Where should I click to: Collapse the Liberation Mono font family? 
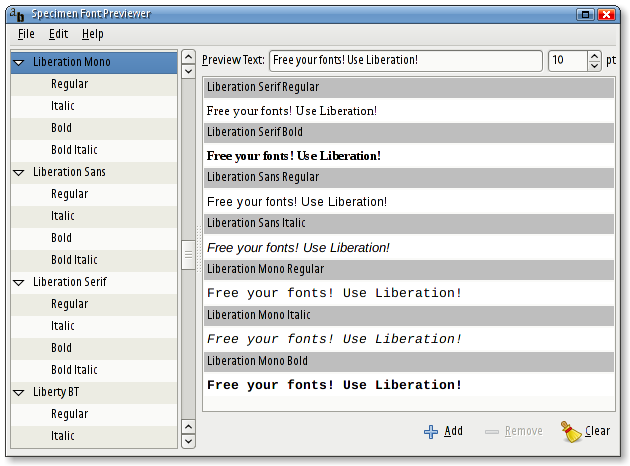pyautogui.click(x=19, y=62)
